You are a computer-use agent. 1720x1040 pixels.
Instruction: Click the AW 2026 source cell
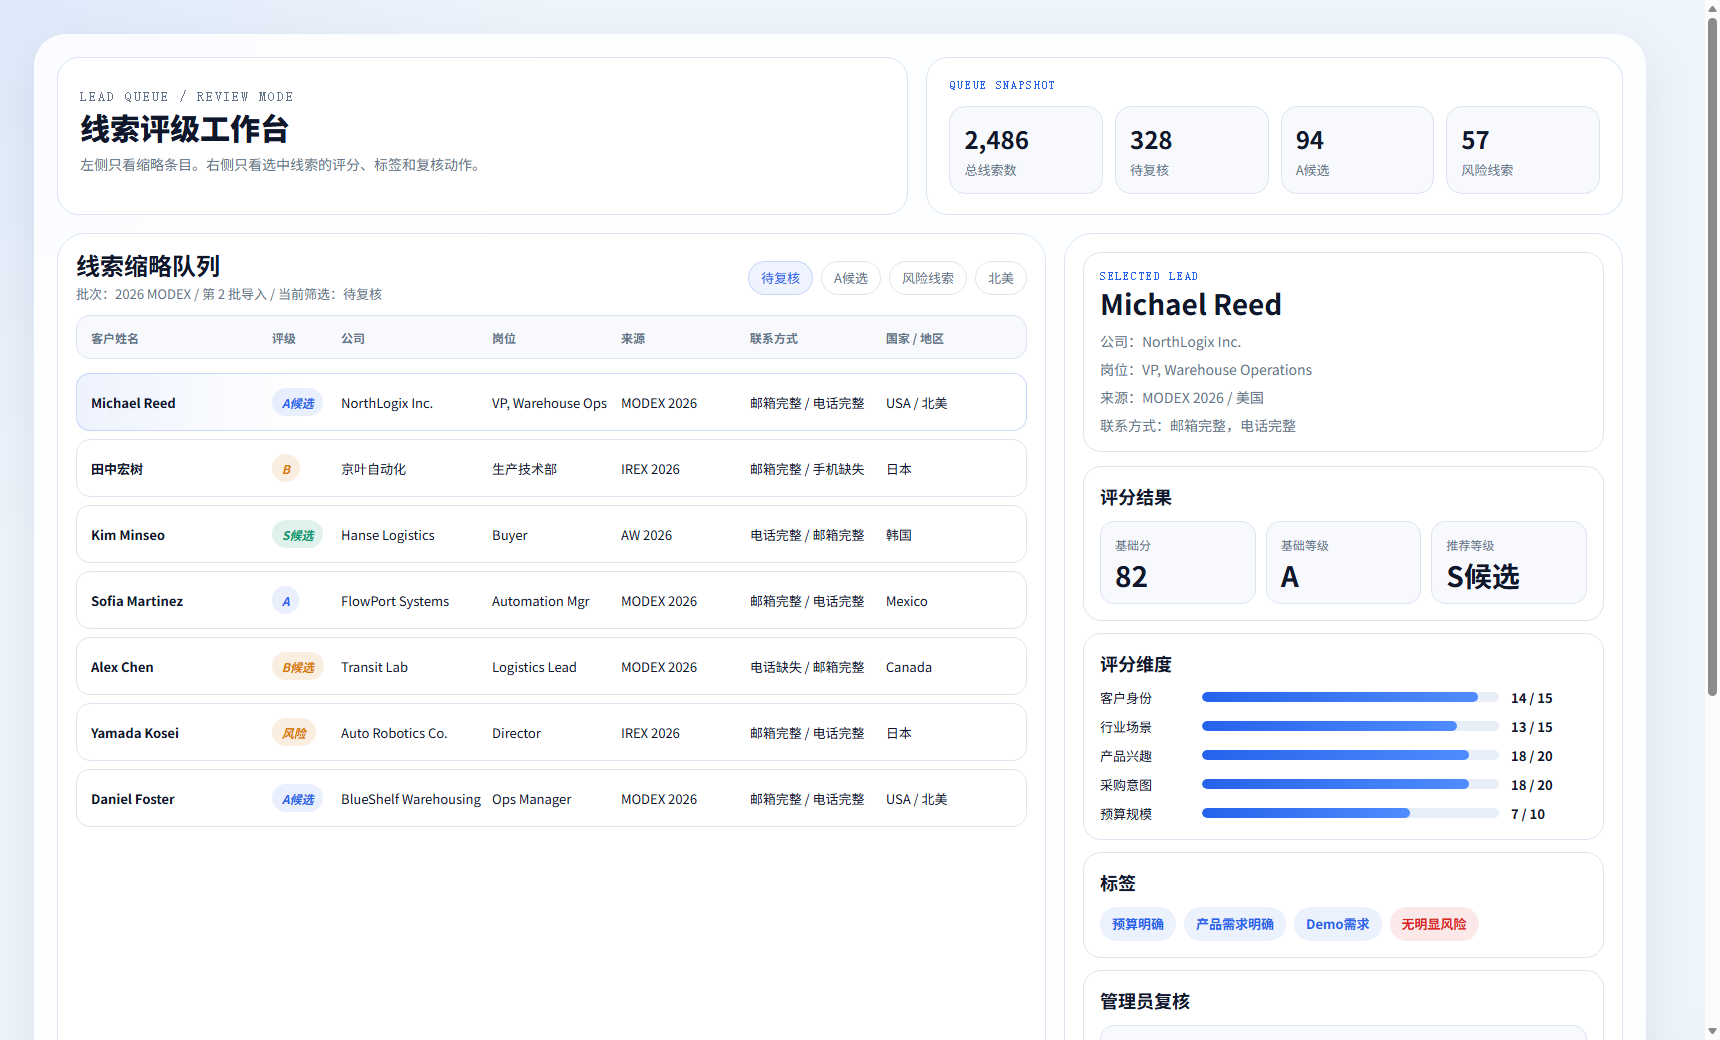click(646, 535)
